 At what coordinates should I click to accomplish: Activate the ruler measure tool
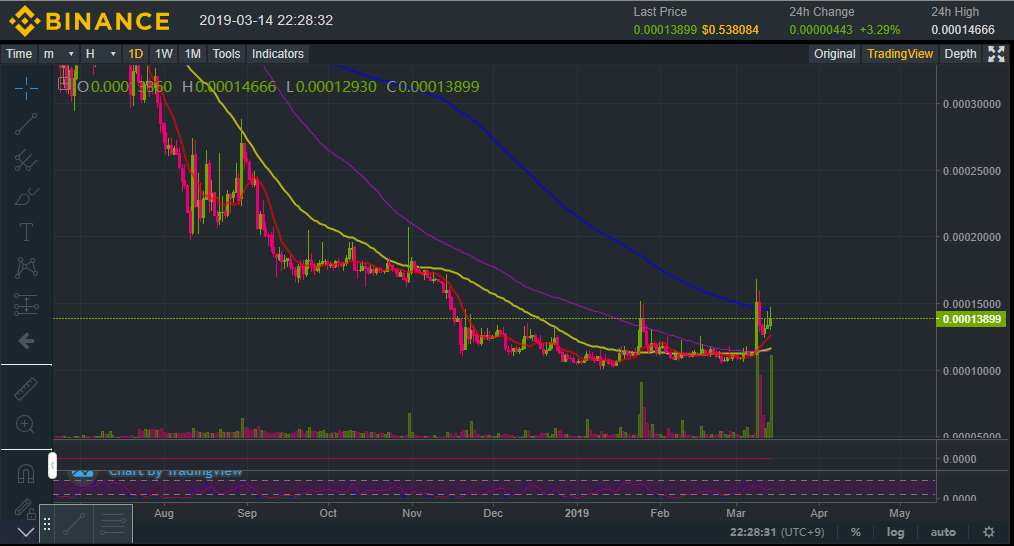pyautogui.click(x=26, y=389)
